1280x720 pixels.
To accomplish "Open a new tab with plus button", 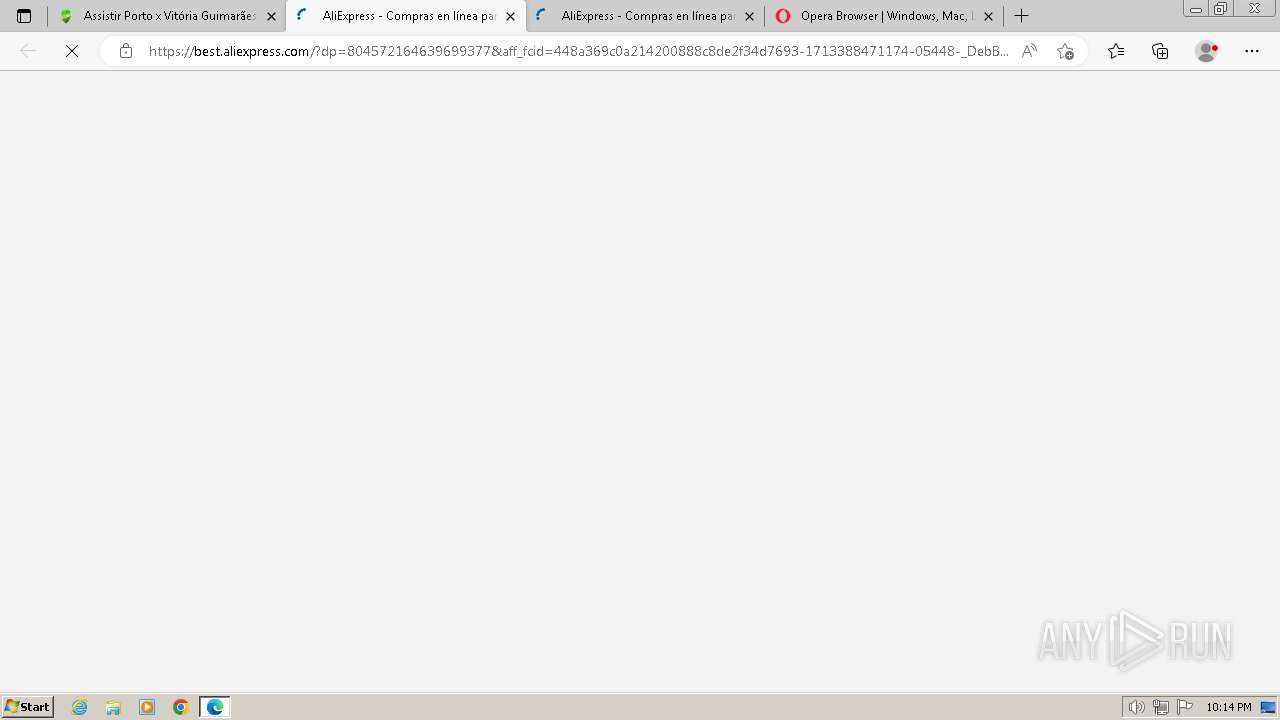I will (x=1021, y=16).
